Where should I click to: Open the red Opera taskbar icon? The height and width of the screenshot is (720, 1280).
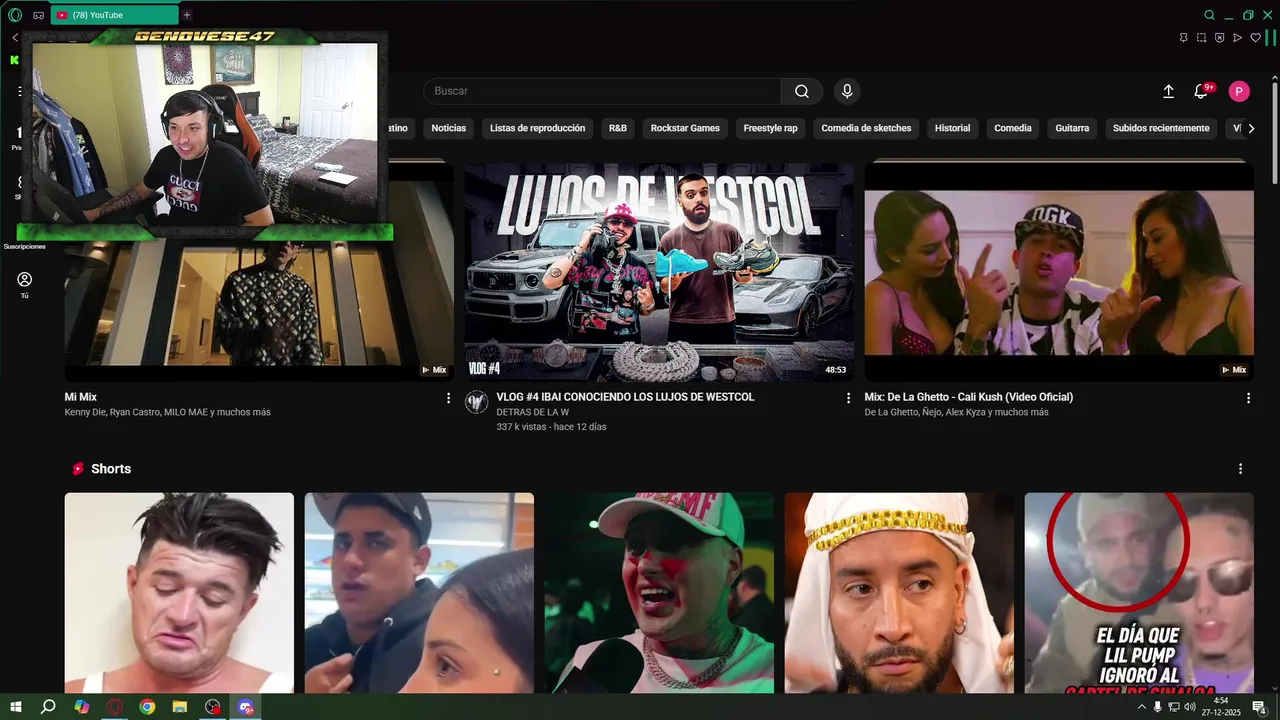point(115,707)
